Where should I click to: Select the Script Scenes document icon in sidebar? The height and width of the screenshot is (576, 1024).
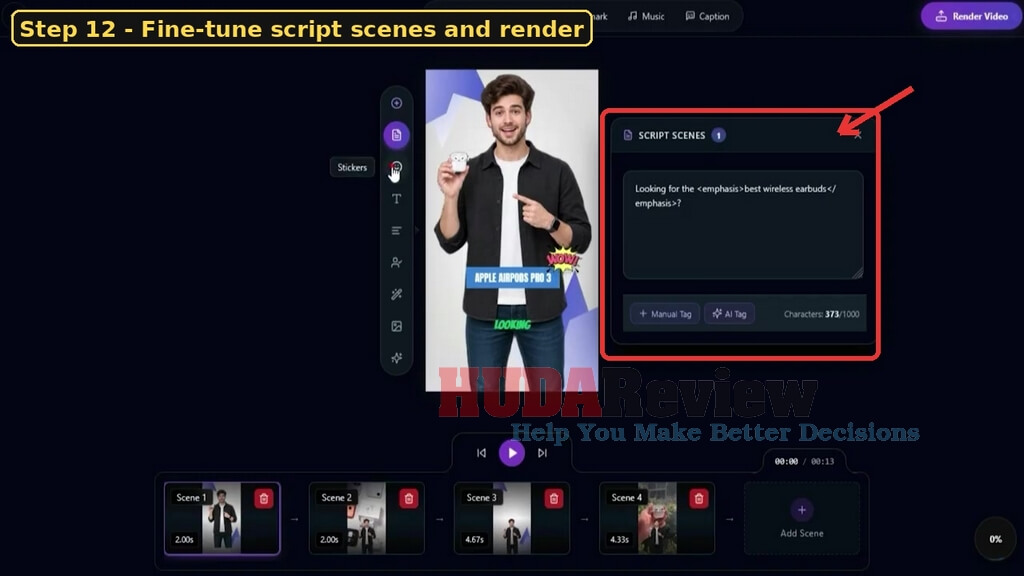point(396,135)
